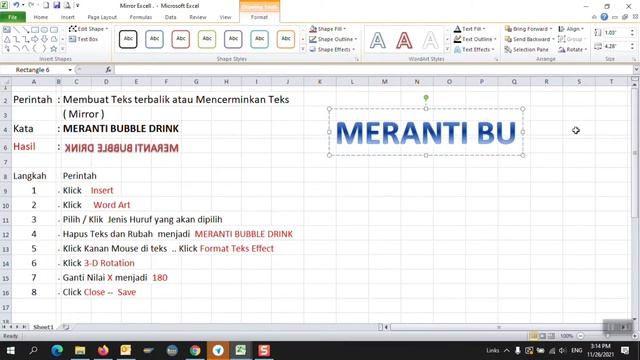Open the Insert ribbon tab
Screen dimensions: 640x360
coord(67,17)
